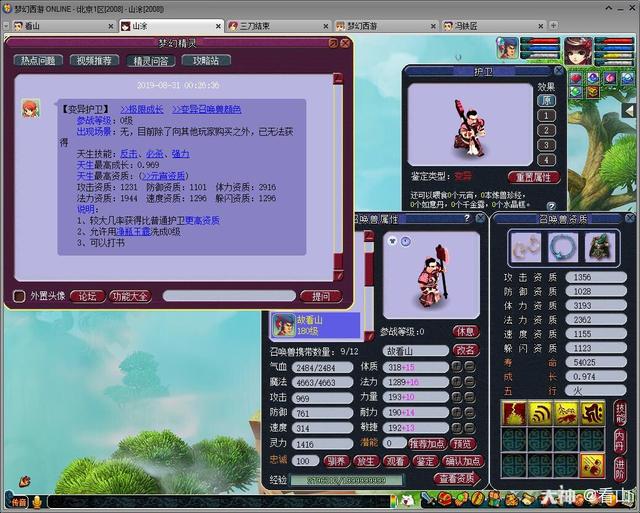Pop out the 梦幻精灵 window icon
The height and width of the screenshot is (513, 640).
[333, 43]
